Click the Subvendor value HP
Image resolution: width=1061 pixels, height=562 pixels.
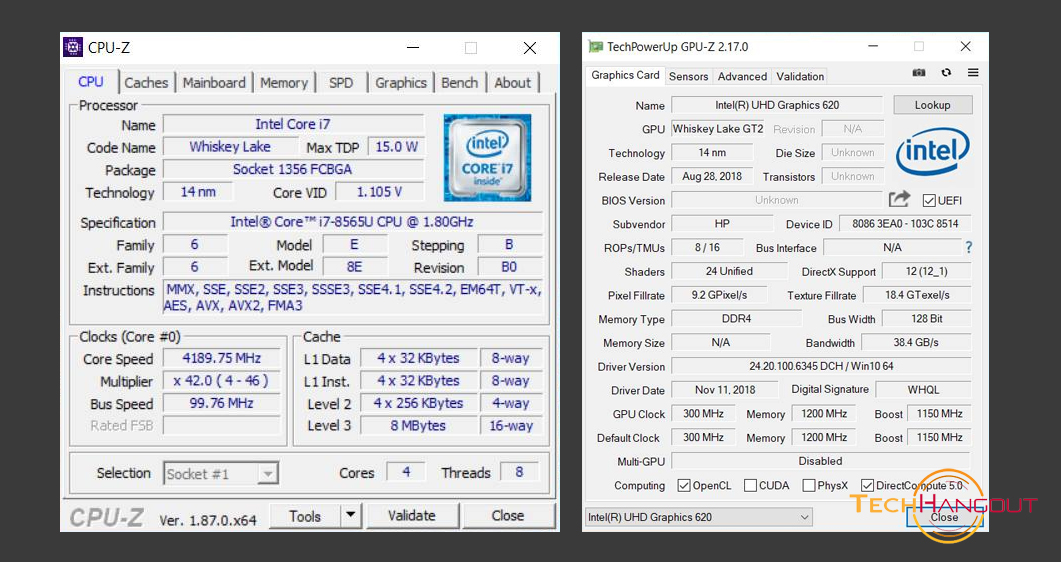coord(722,224)
